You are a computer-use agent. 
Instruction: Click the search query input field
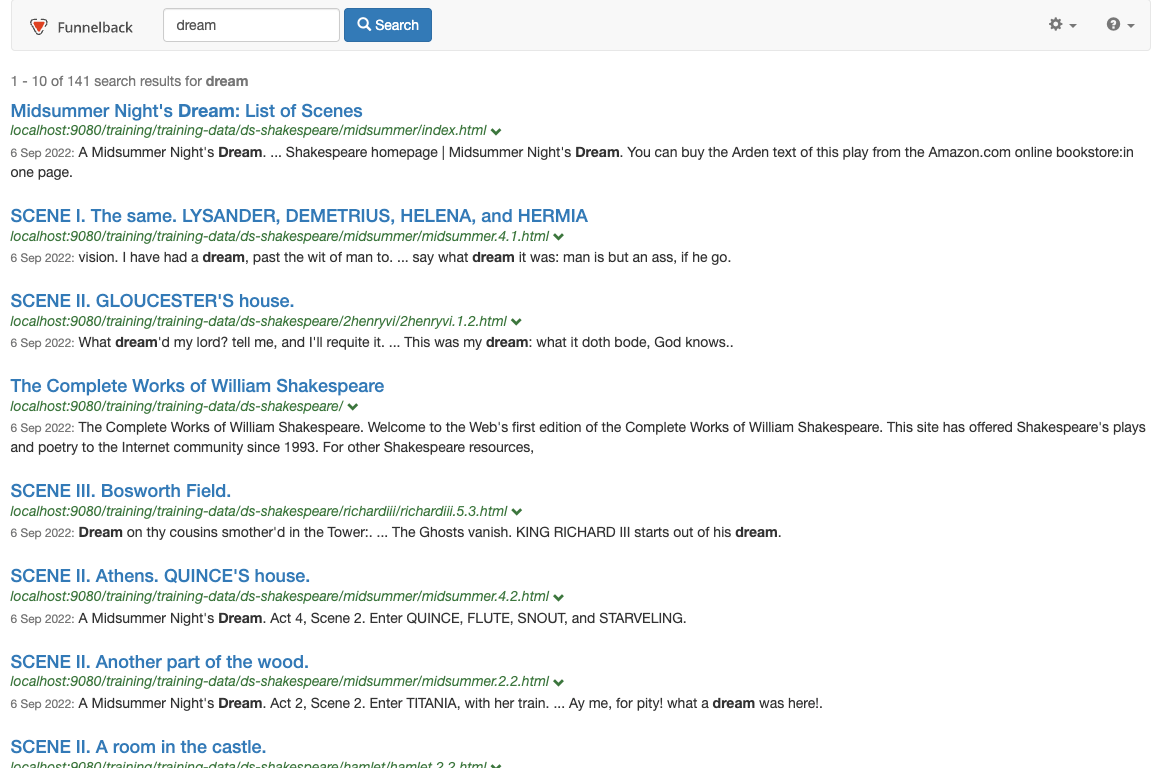251,25
